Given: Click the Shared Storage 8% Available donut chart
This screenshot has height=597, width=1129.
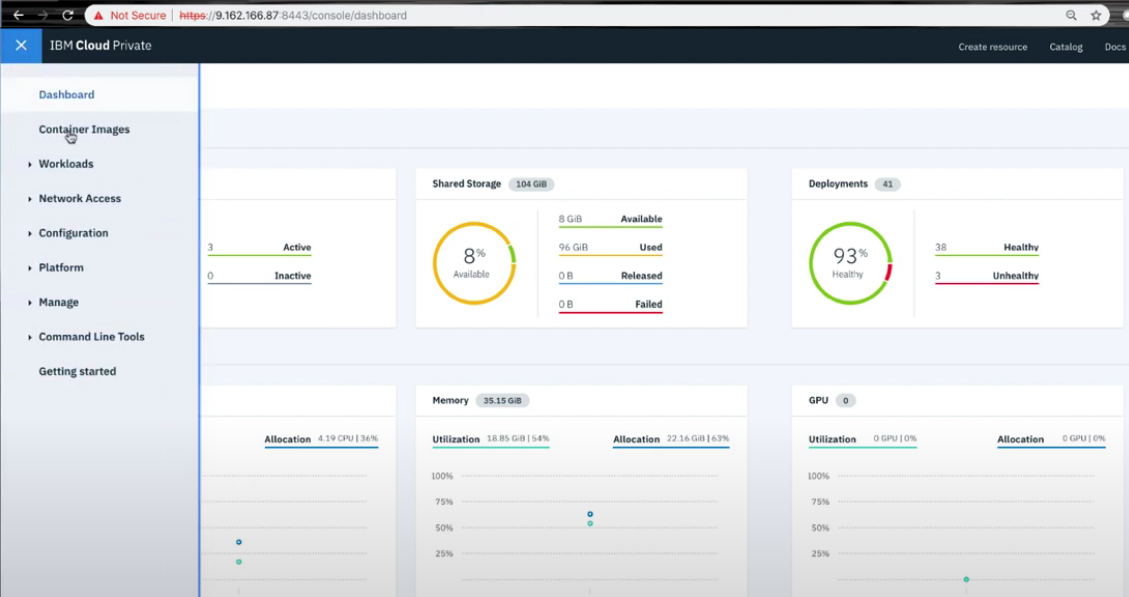Looking at the screenshot, I should [x=474, y=263].
